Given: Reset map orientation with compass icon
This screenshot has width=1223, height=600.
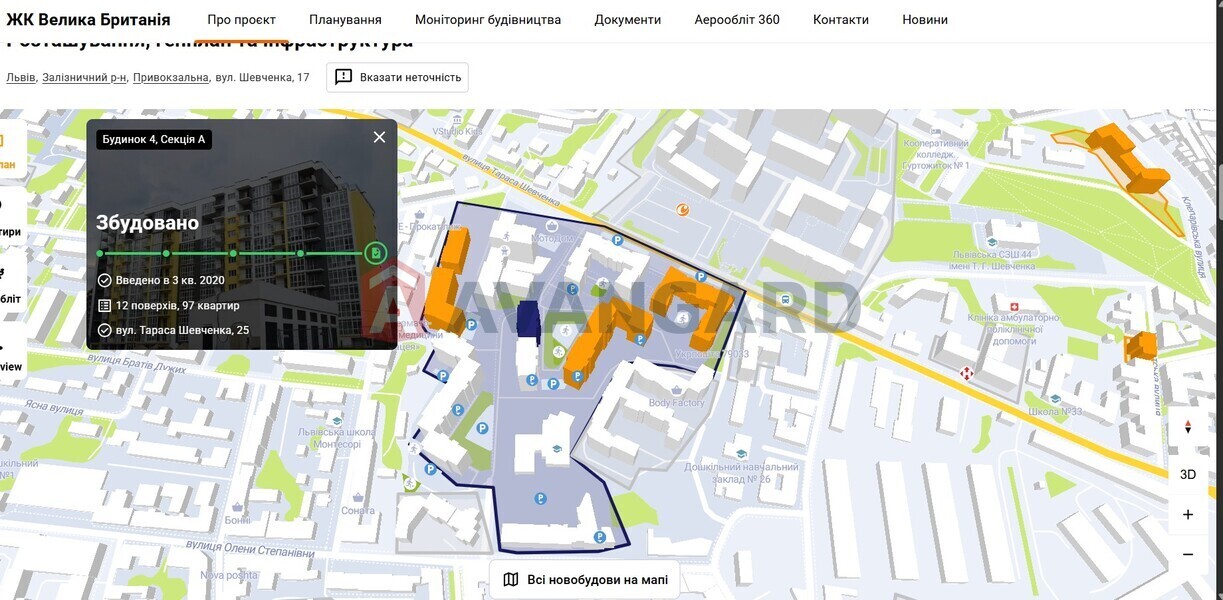Looking at the screenshot, I should click(x=1187, y=427).
